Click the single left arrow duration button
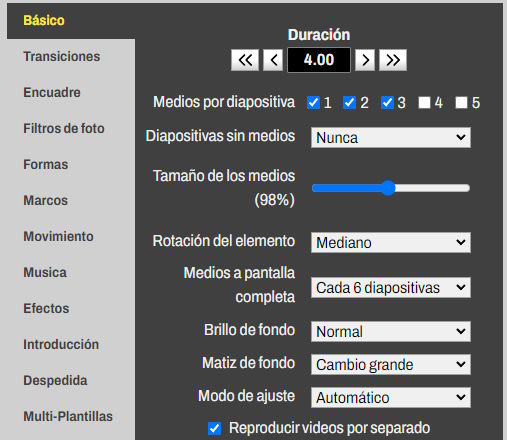 click(x=273, y=60)
